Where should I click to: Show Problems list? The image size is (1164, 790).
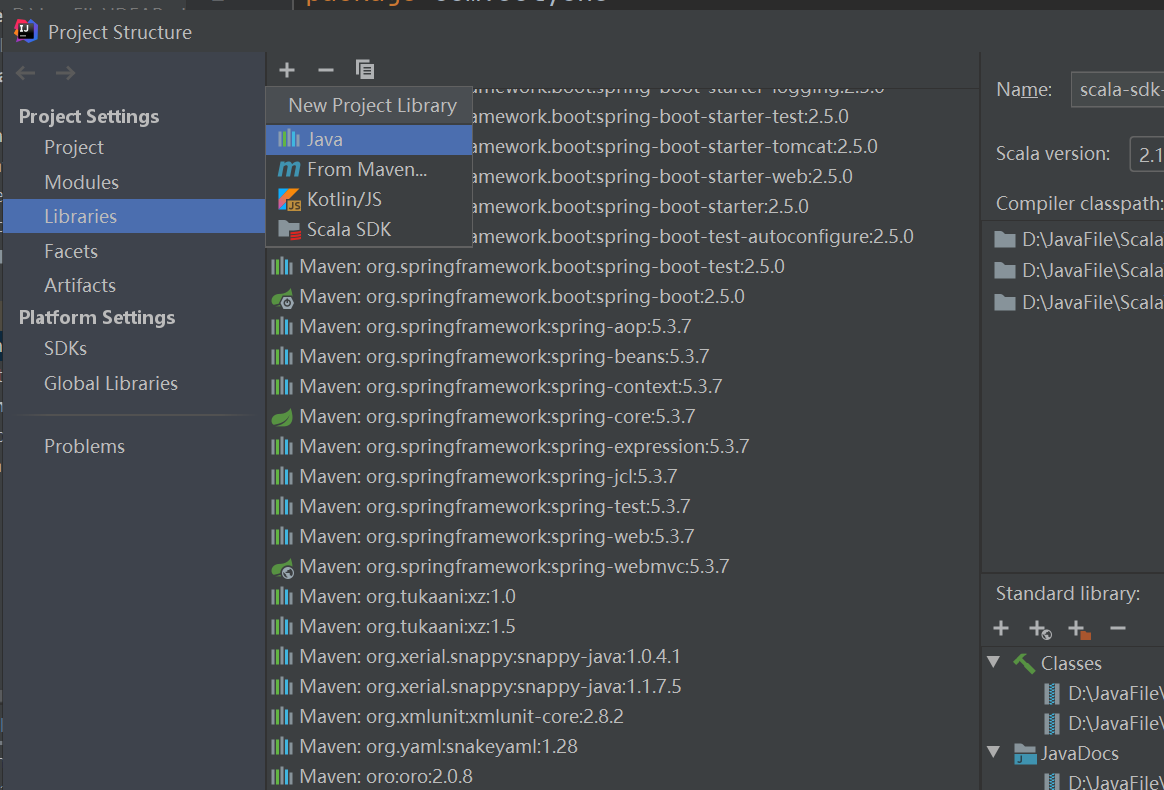click(x=84, y=446)
